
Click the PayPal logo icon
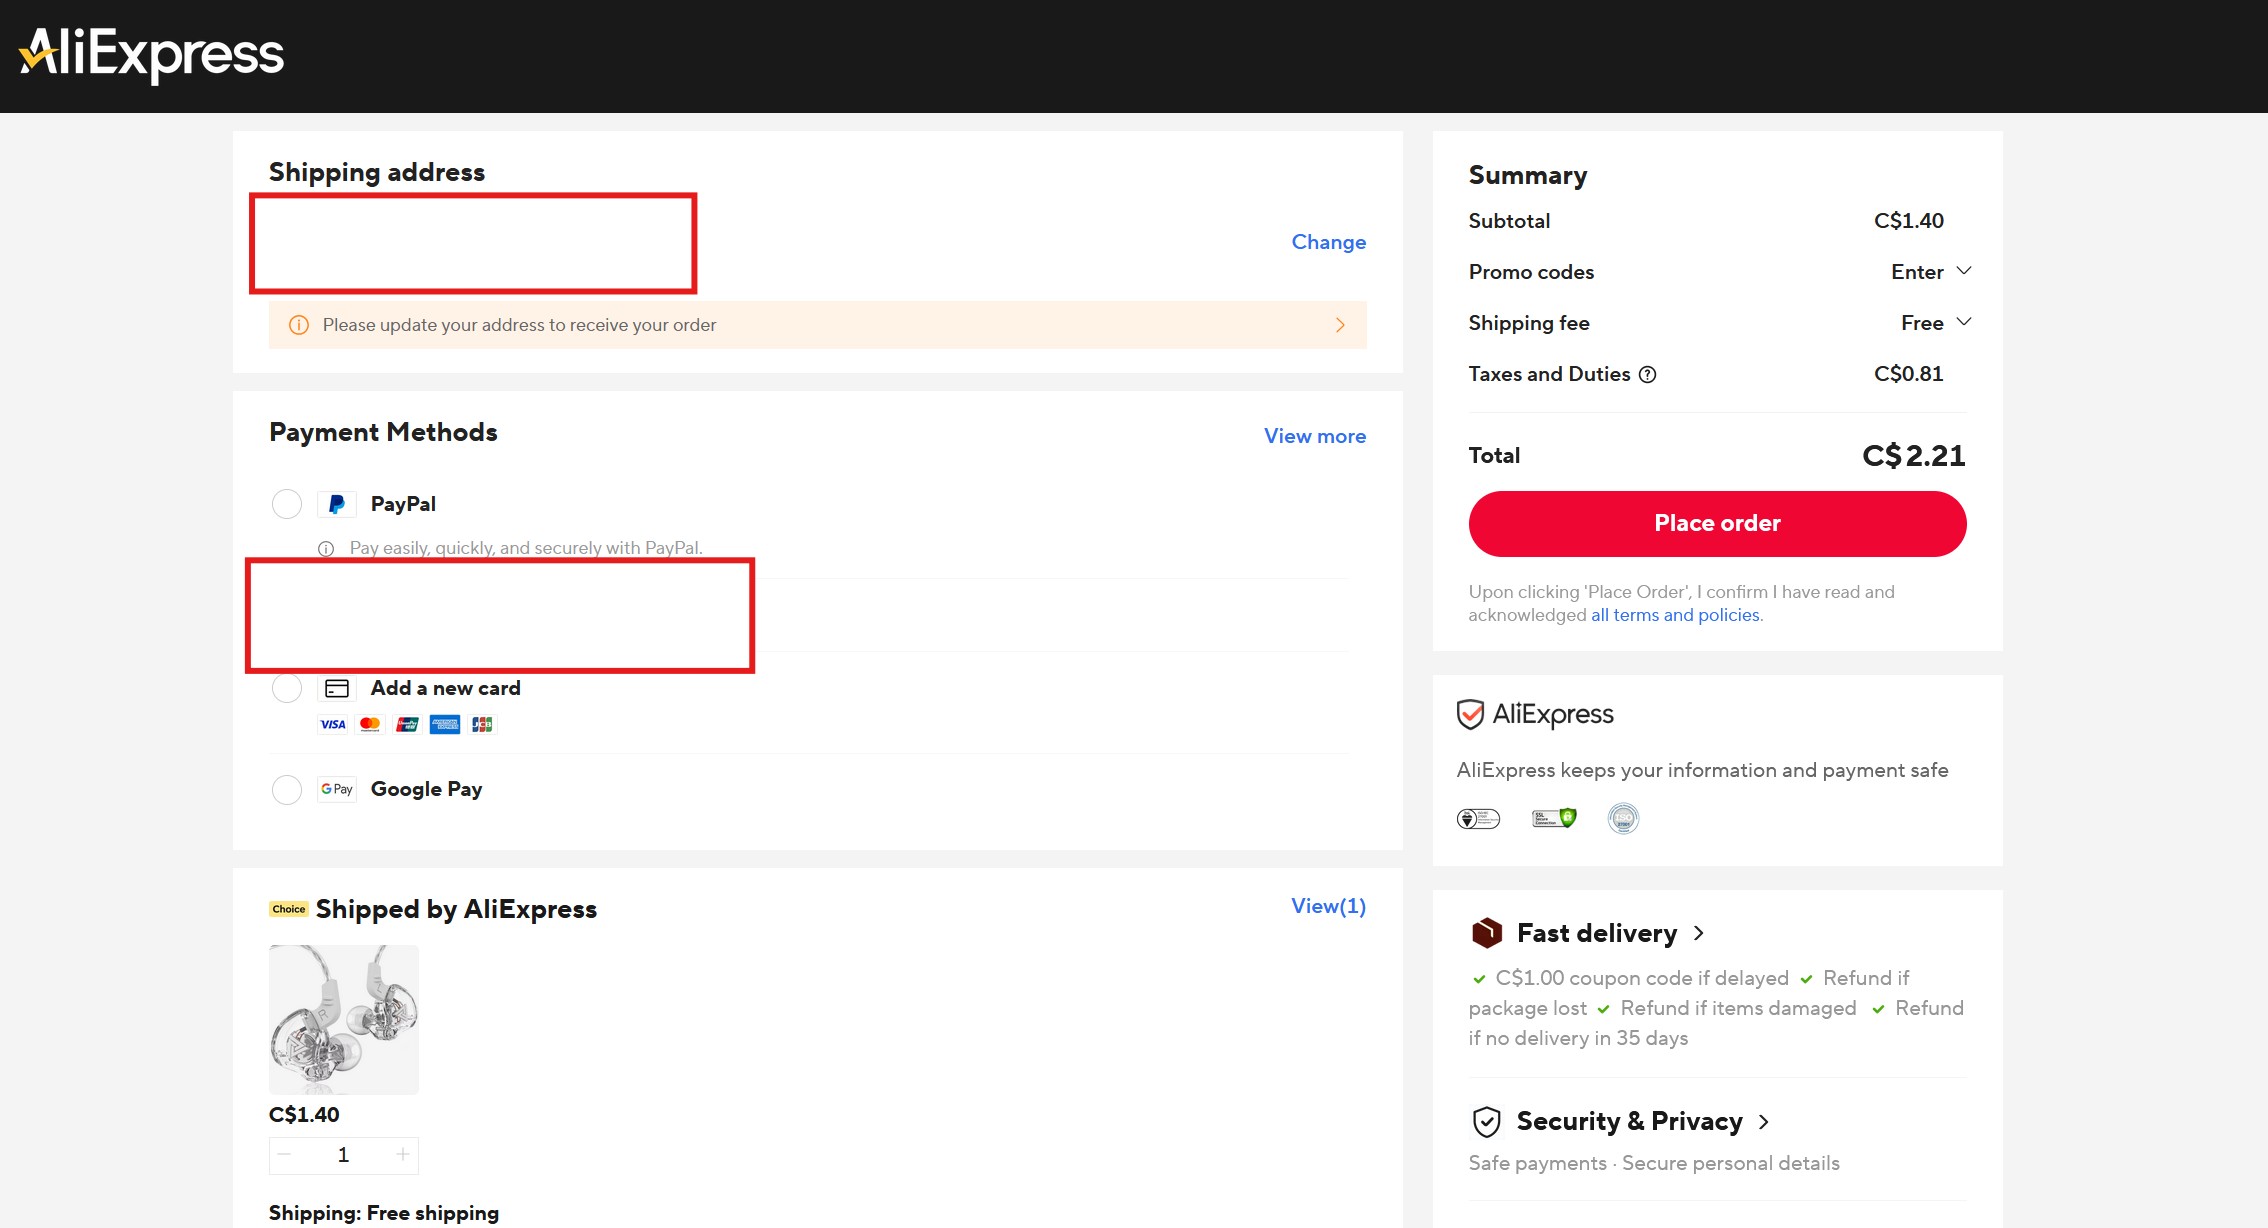tap(337, 504)
